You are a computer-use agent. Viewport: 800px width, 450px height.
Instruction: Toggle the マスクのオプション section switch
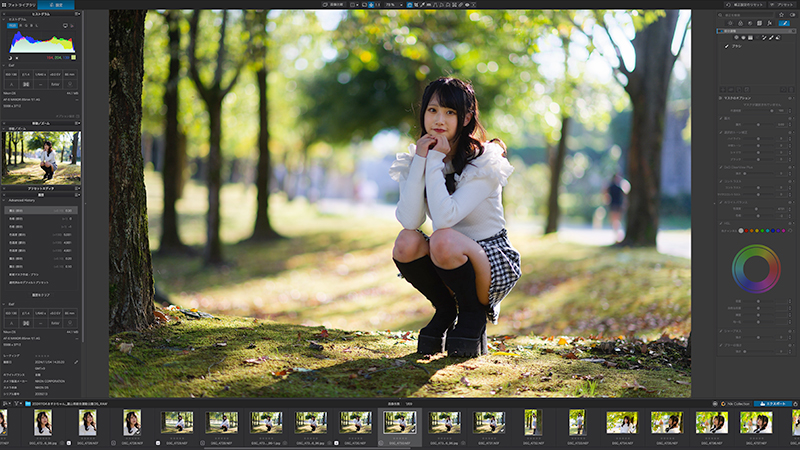click(x=790, y=98)
